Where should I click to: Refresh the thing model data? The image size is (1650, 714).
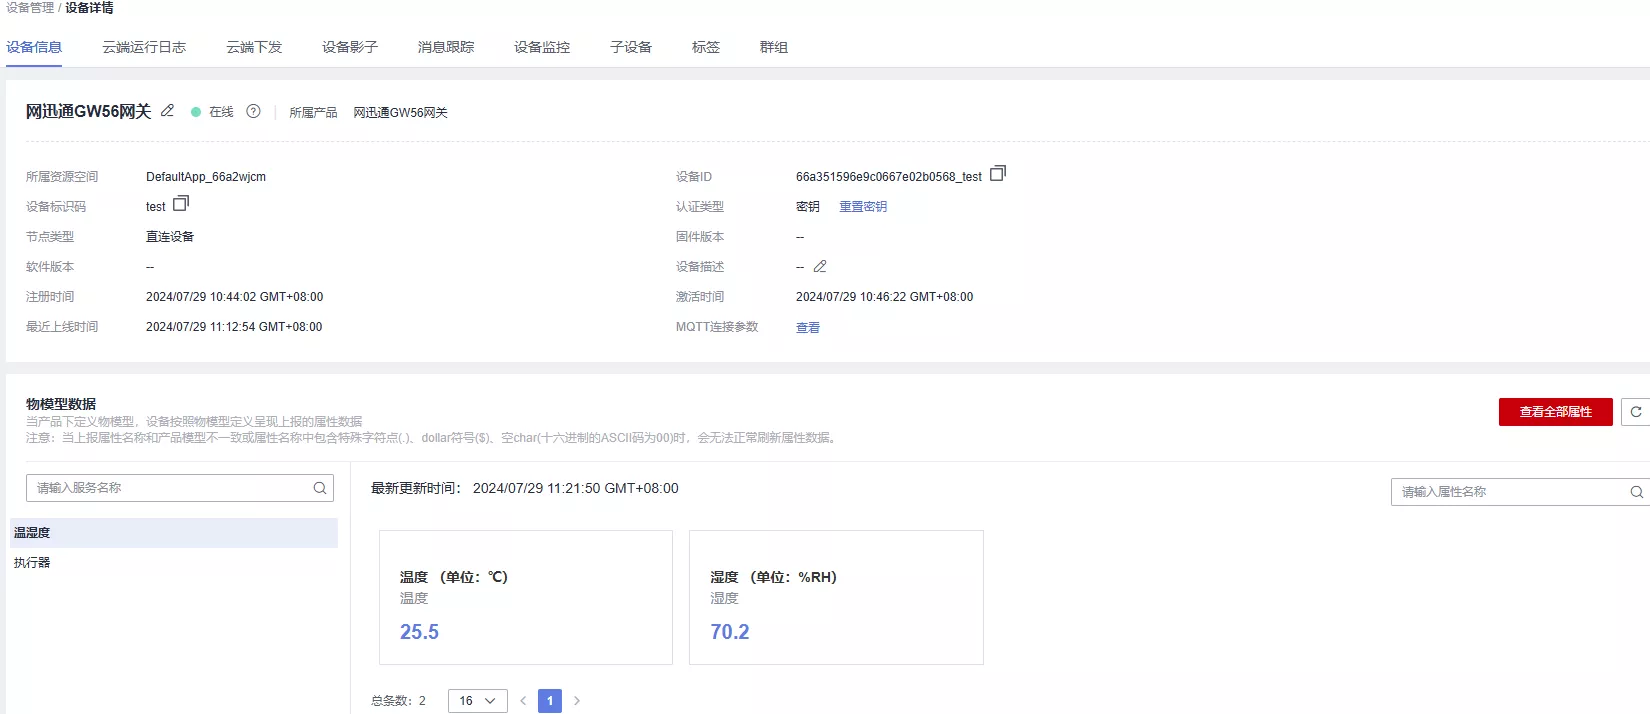pyautogui.click(x=1636, y=412)
